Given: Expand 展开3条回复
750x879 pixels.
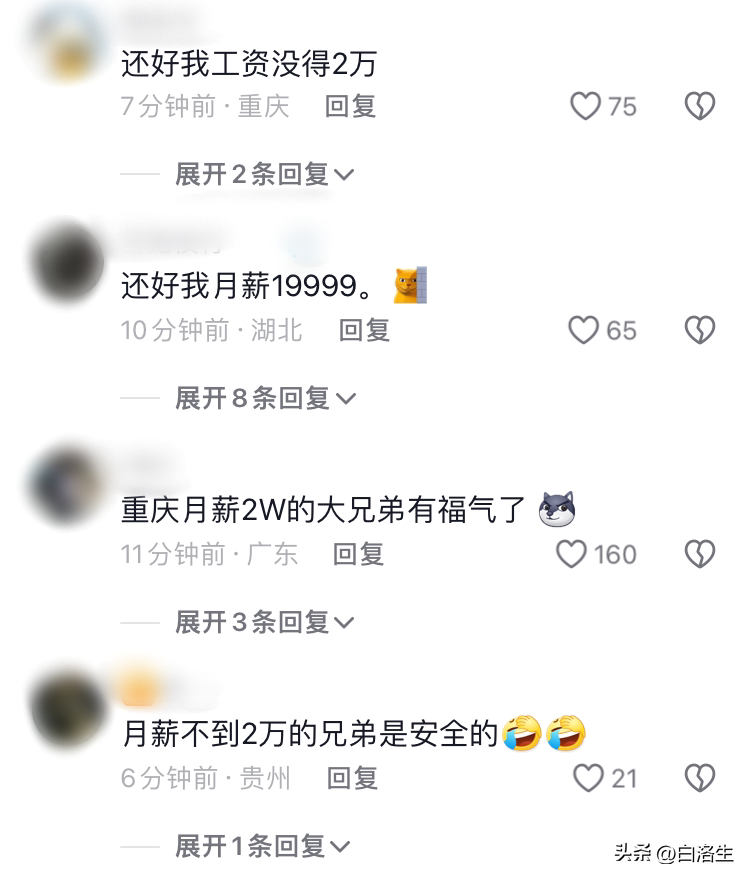Looking at the screenshot, I should [x=265, y=622].
